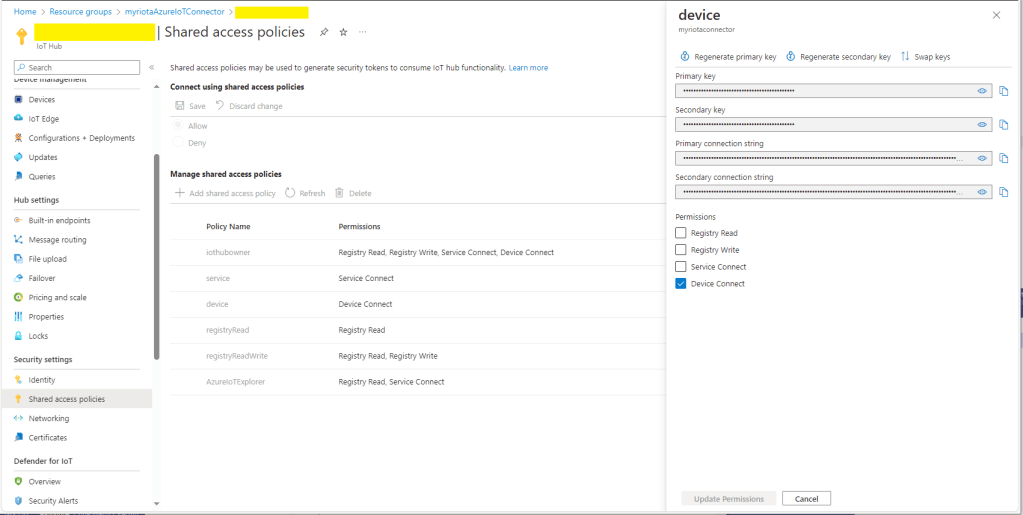Open IoT Edge from the sidebar
The width and height of the screenshot is (1023, 515).
pos(43,119)
